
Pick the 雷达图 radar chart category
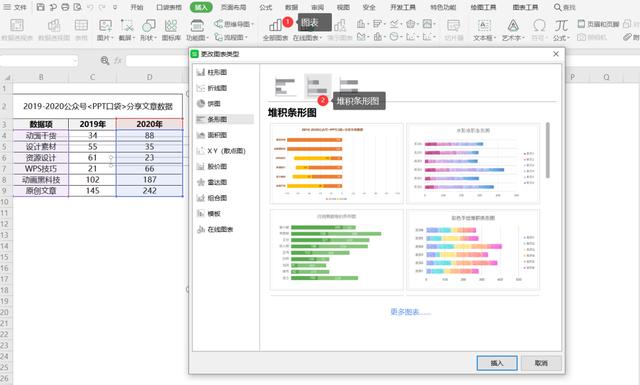[x=212, y=182]
